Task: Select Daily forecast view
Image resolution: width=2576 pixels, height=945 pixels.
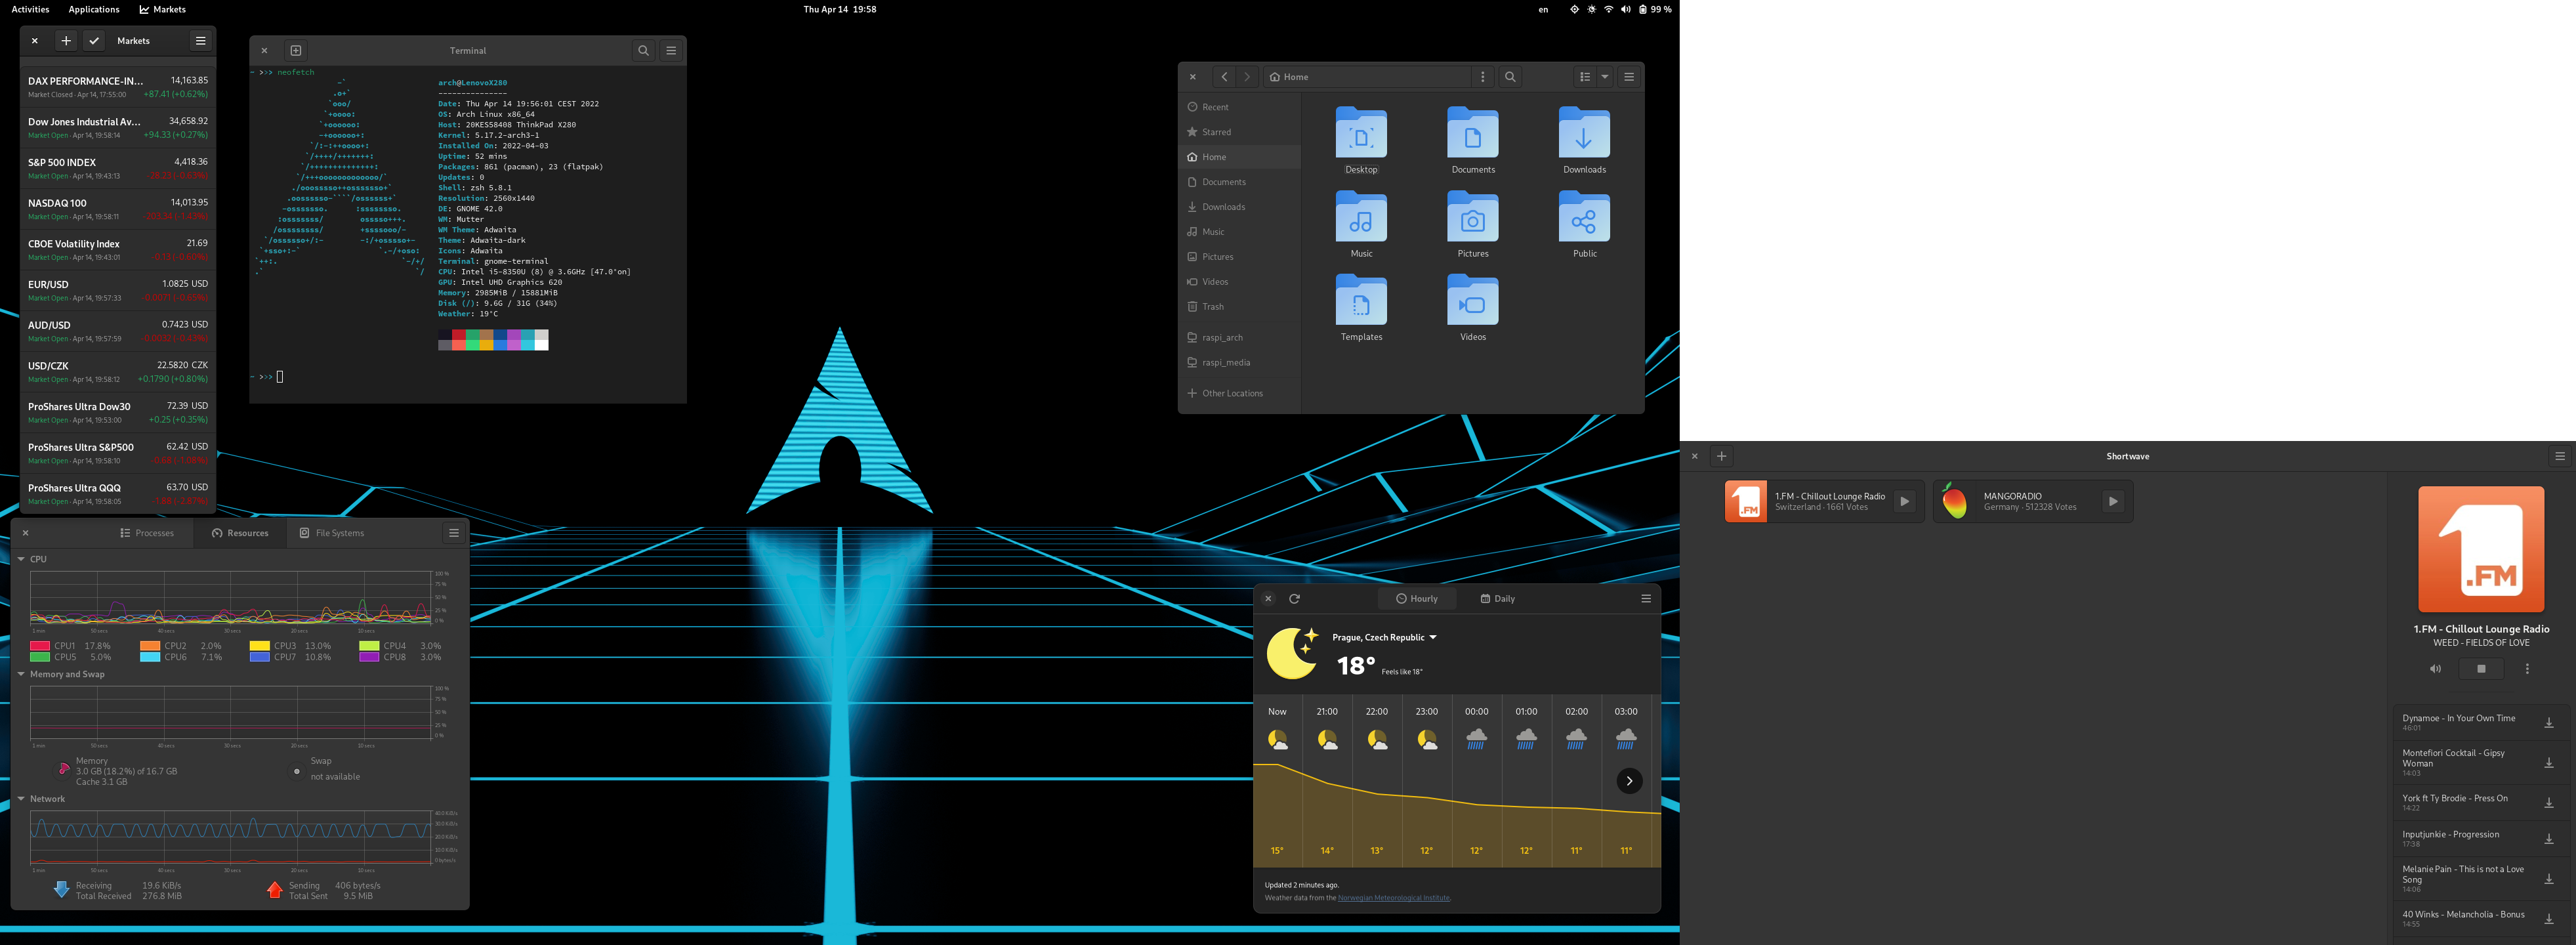Action: pyautogui.click(x=1497, y=599)
